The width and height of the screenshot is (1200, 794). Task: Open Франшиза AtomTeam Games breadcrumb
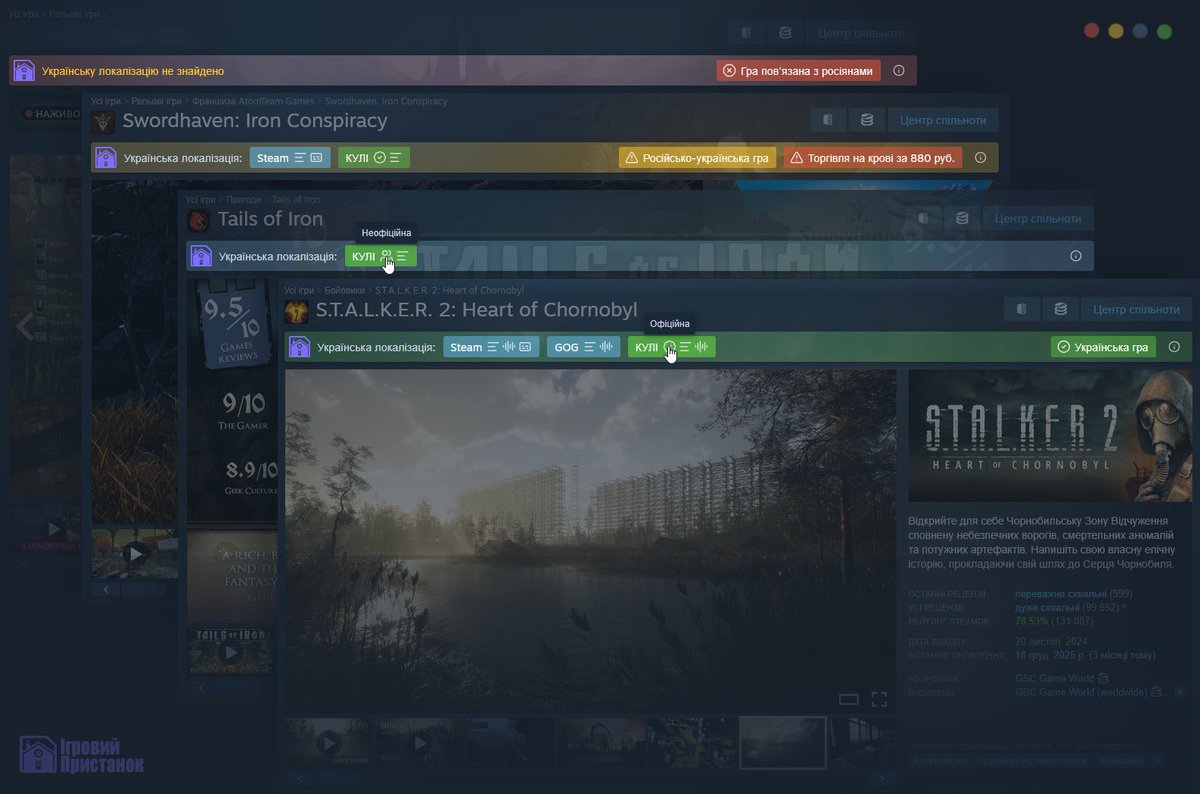point(253,101)
